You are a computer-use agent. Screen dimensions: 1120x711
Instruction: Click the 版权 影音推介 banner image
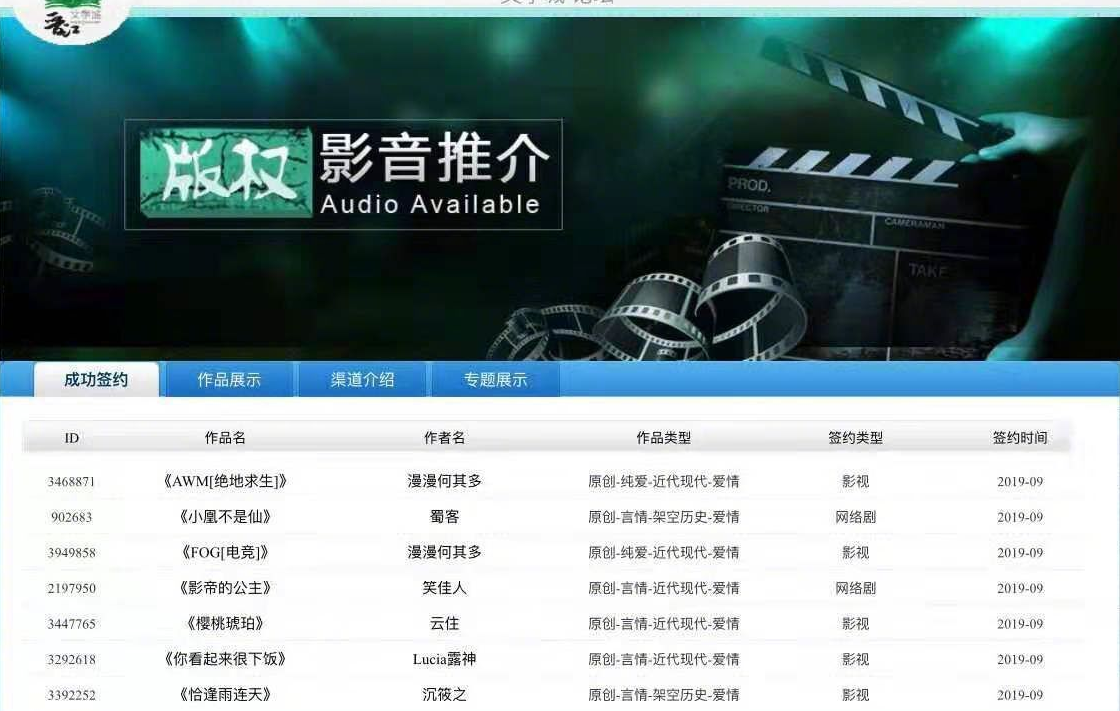coord(343,175)
